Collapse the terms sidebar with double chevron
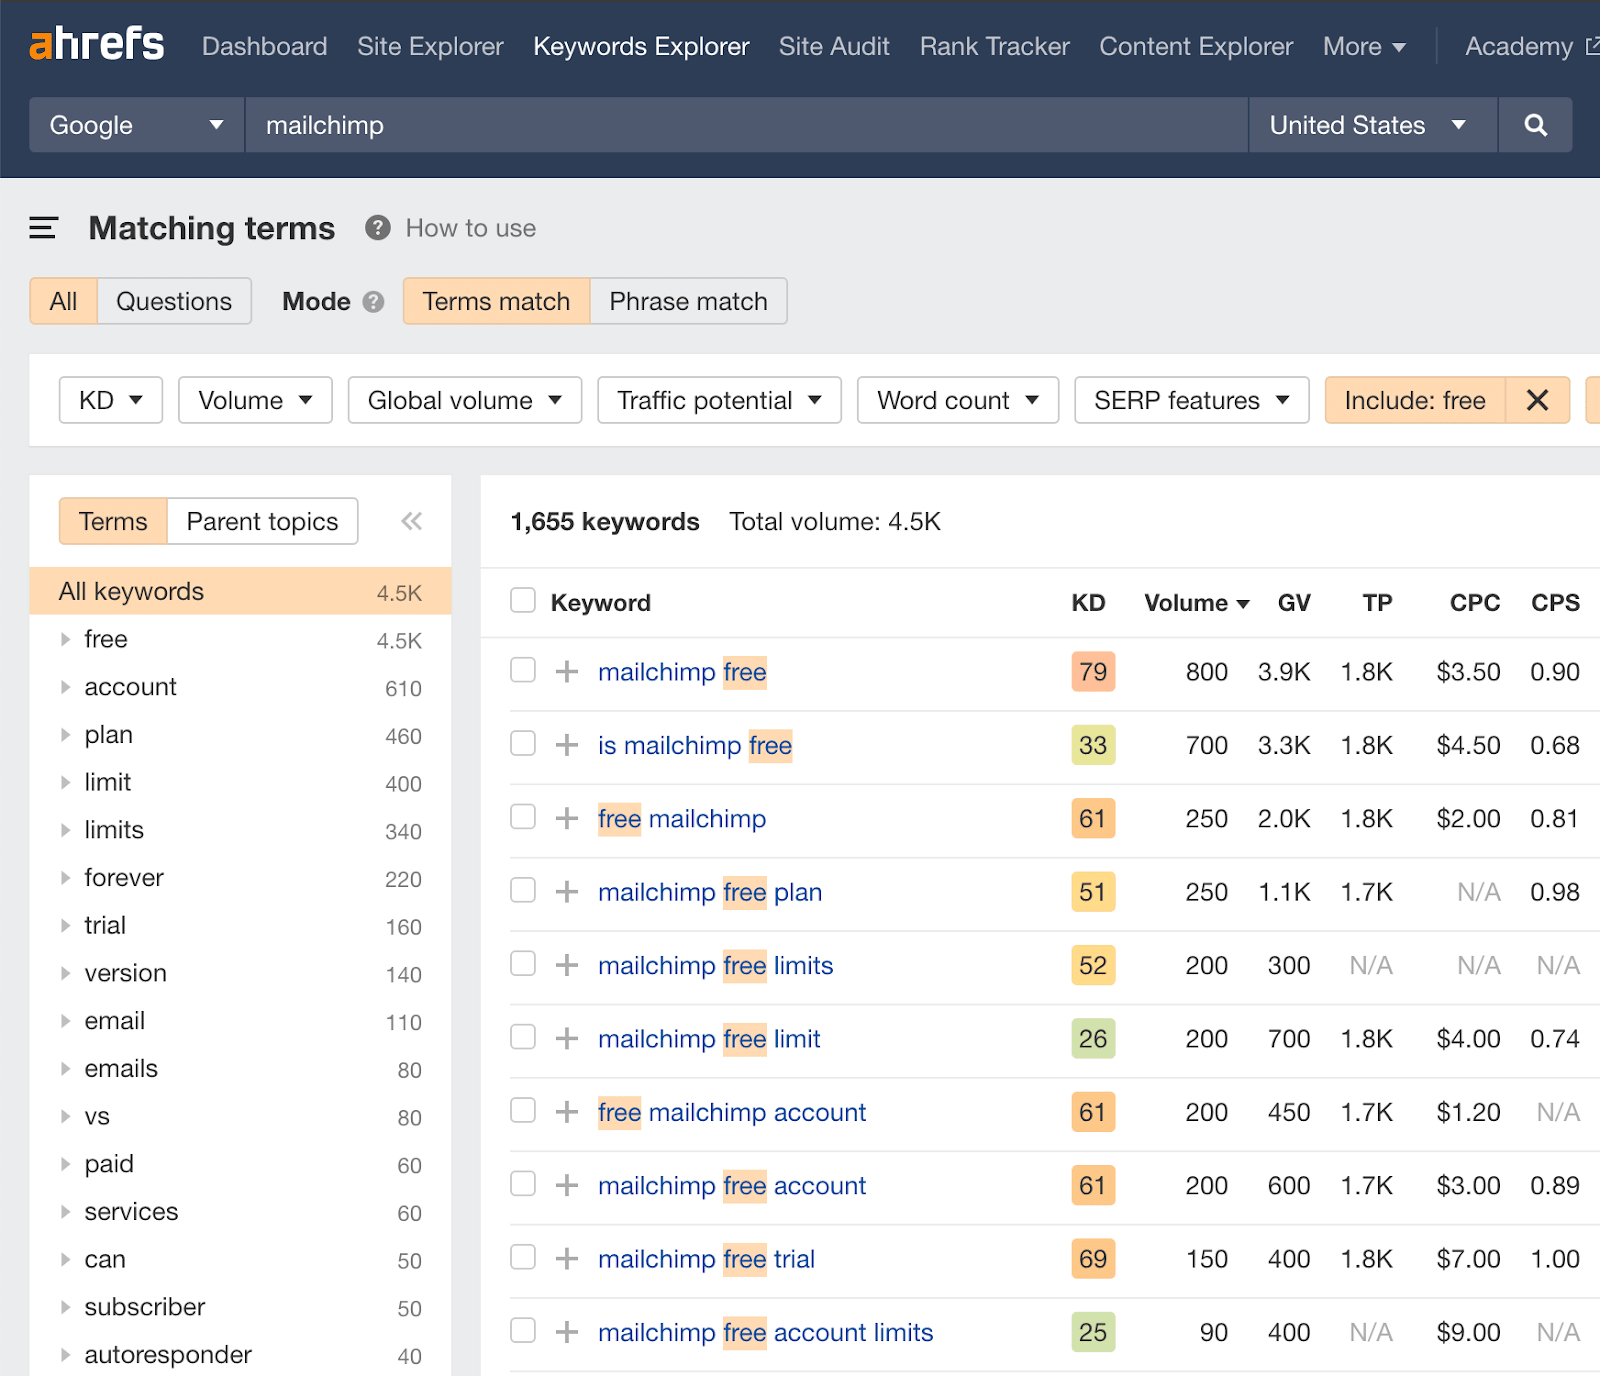Image resolution: width=1600 pixels, height=1376 pixels. [411, 521]
